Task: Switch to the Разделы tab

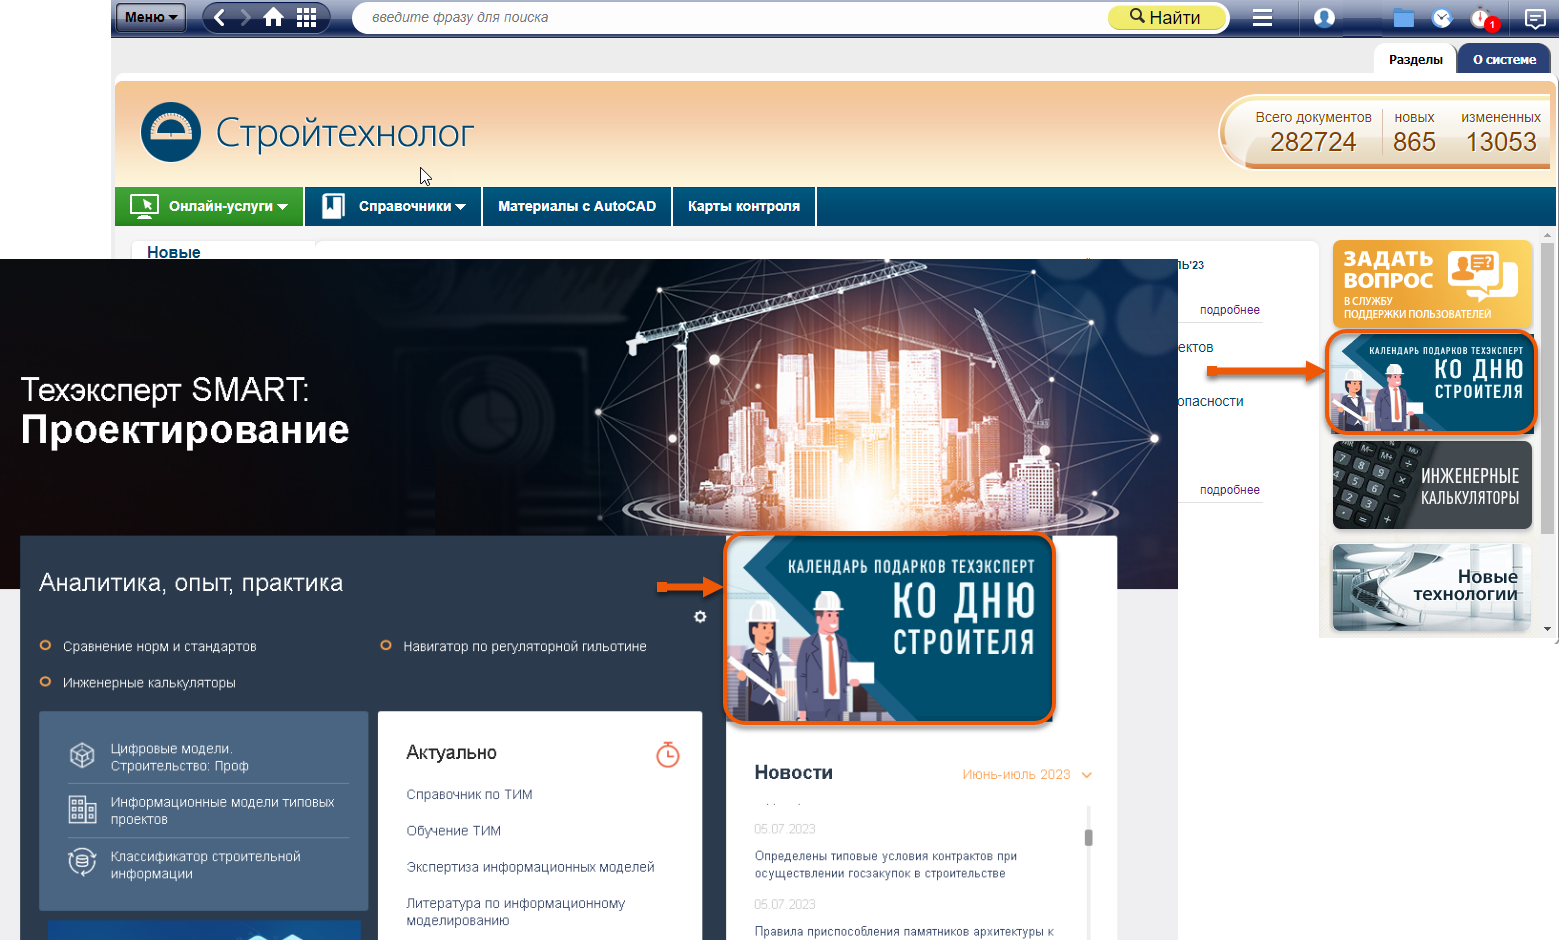Action: pyautogui.click(x=1415, y=59)
